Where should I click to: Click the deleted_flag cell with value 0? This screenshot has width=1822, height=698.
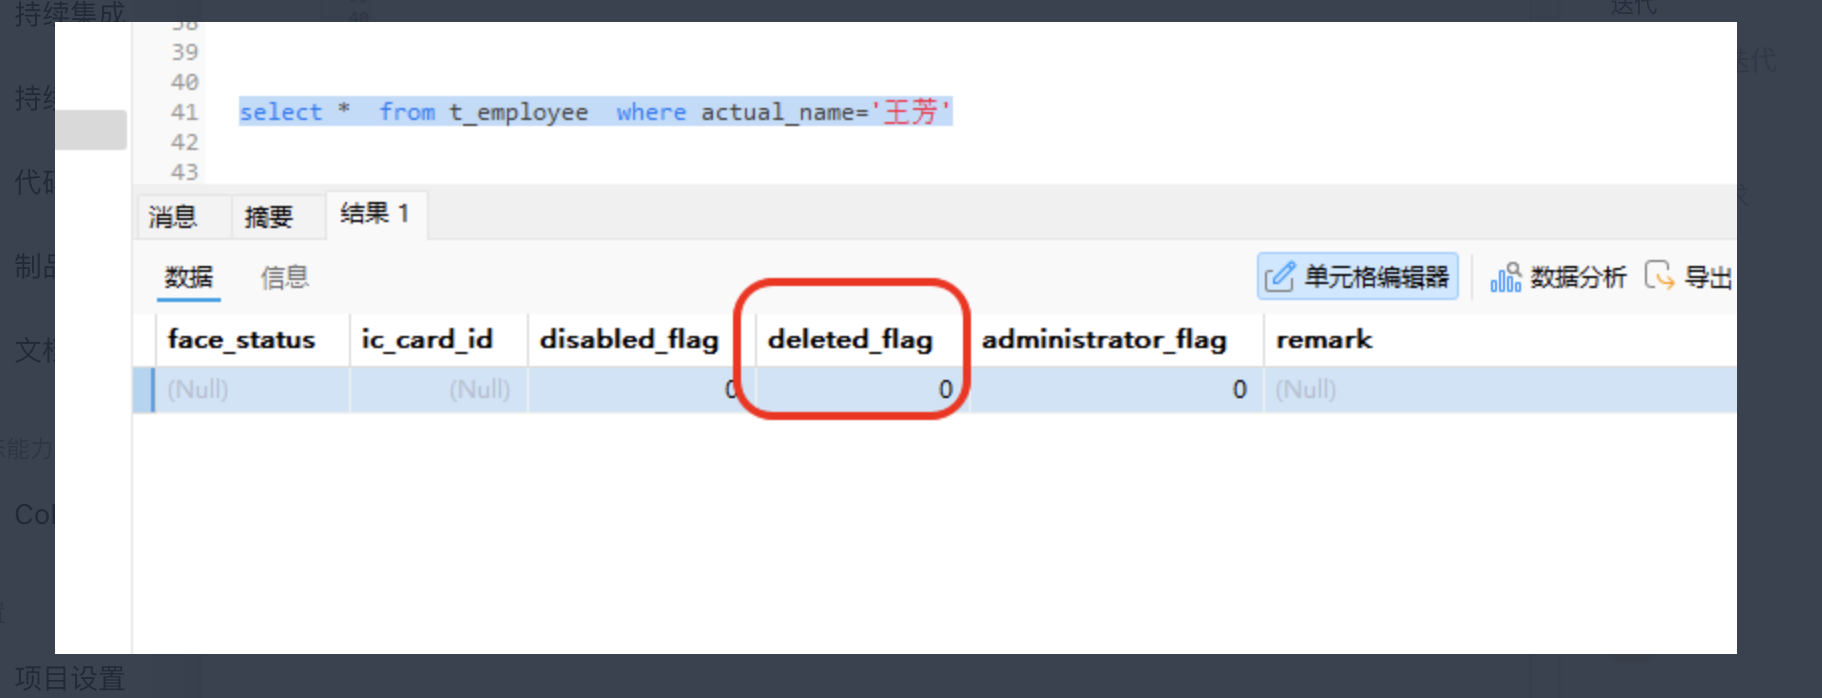860,390
